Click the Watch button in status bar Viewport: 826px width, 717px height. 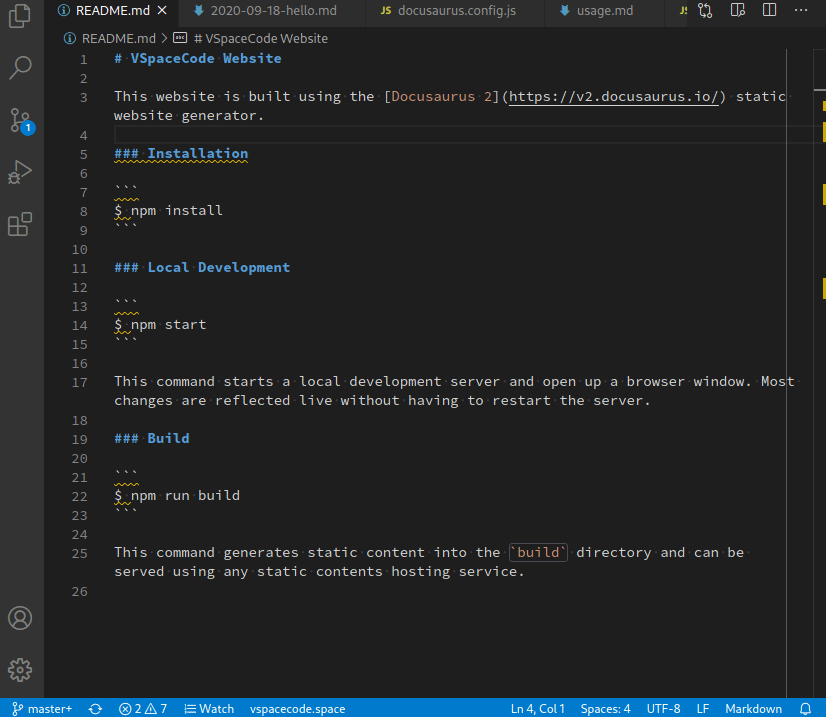(x=209, y=709)
